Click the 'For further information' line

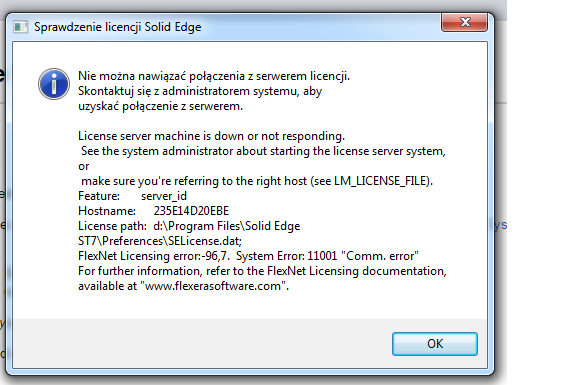tap(262, 271)
